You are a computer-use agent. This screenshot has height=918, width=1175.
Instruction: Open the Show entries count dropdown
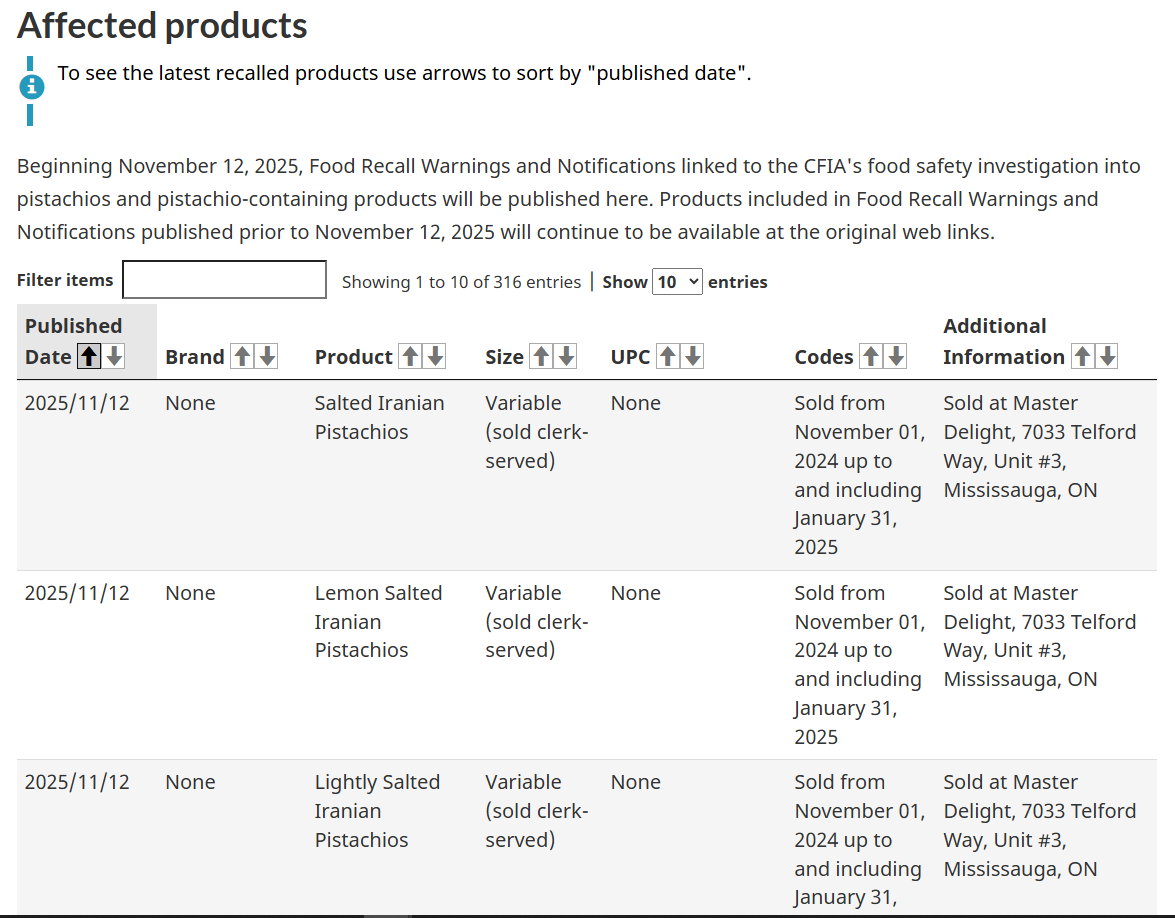(677, 282)
